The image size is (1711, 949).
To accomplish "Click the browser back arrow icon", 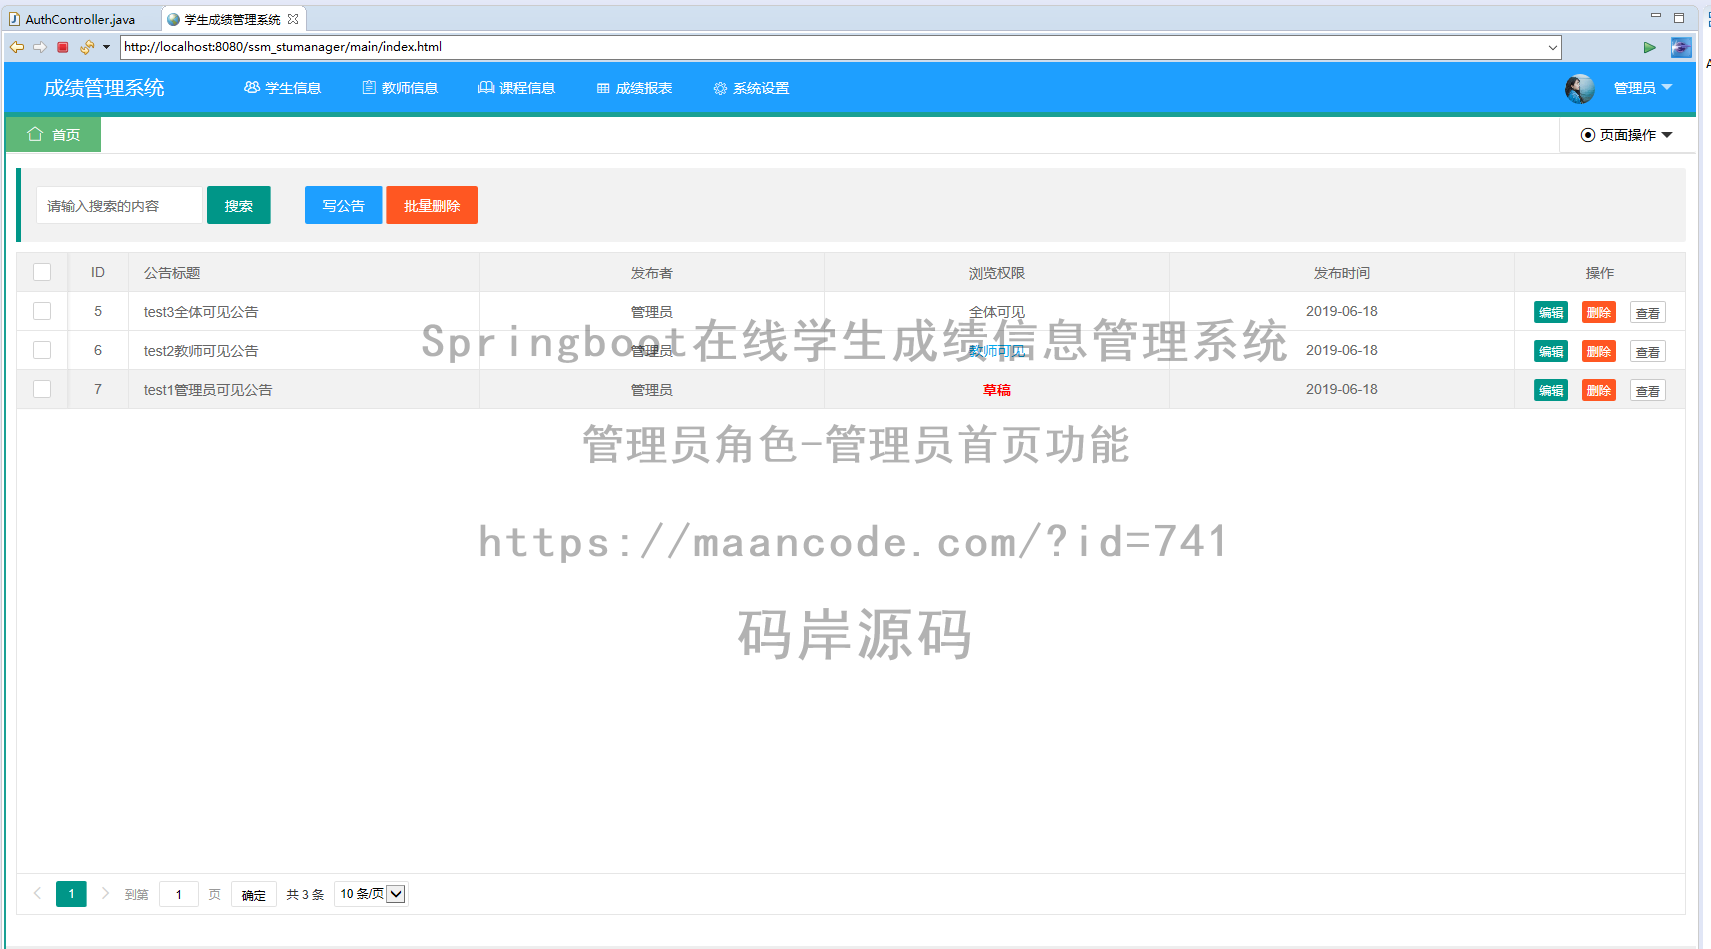I will click(17, 47).
